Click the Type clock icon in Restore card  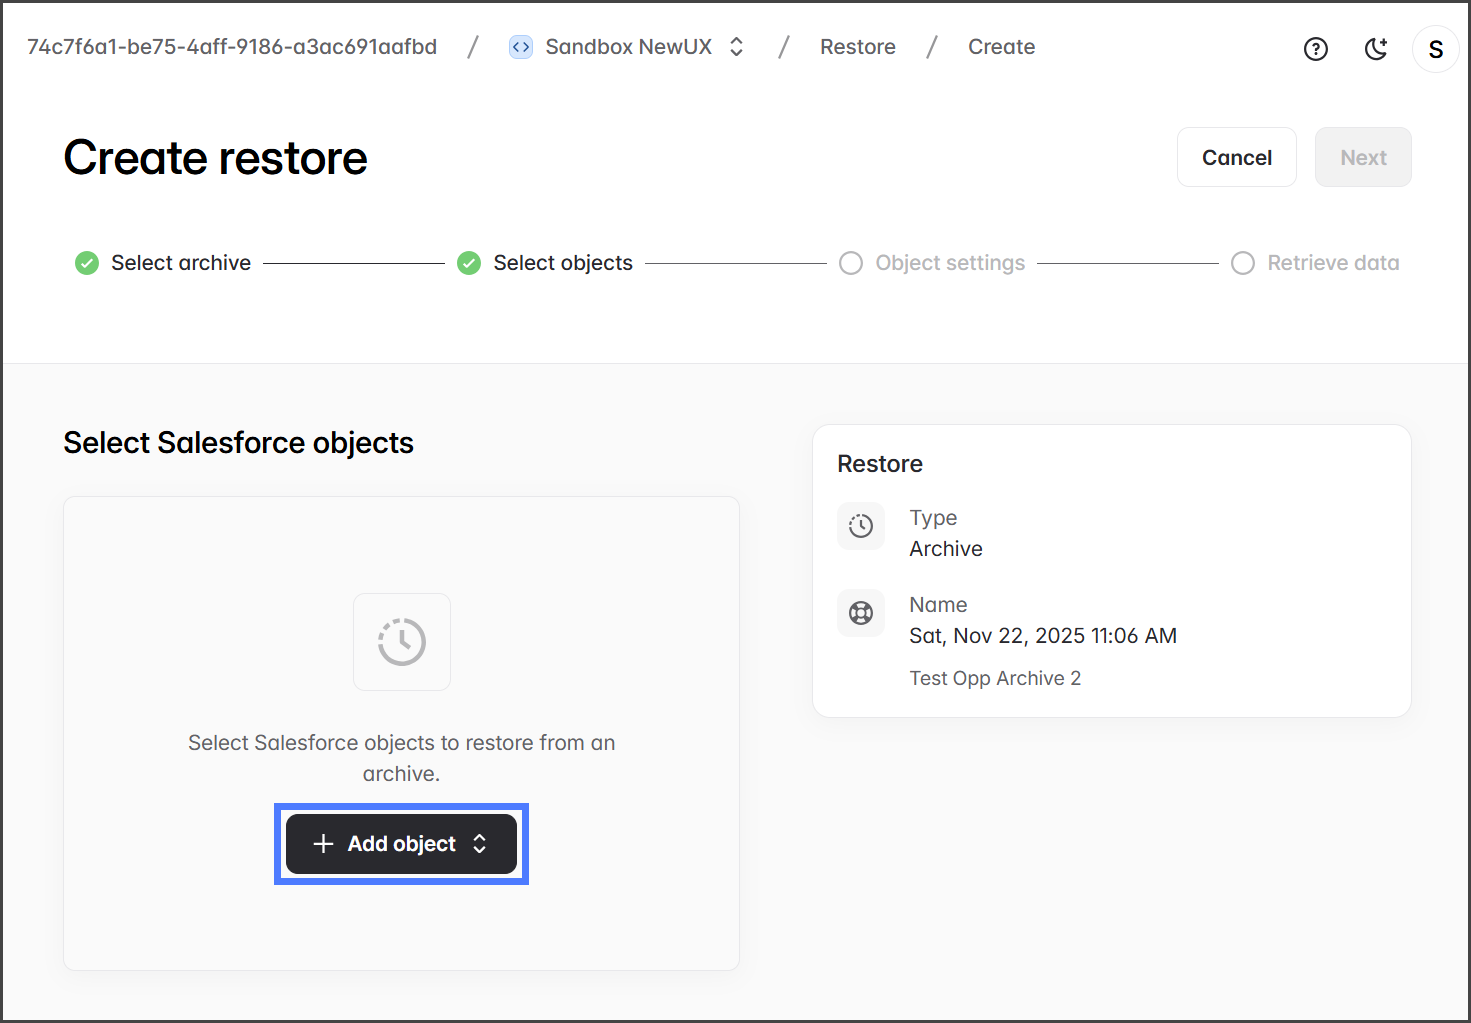[860, 526]
